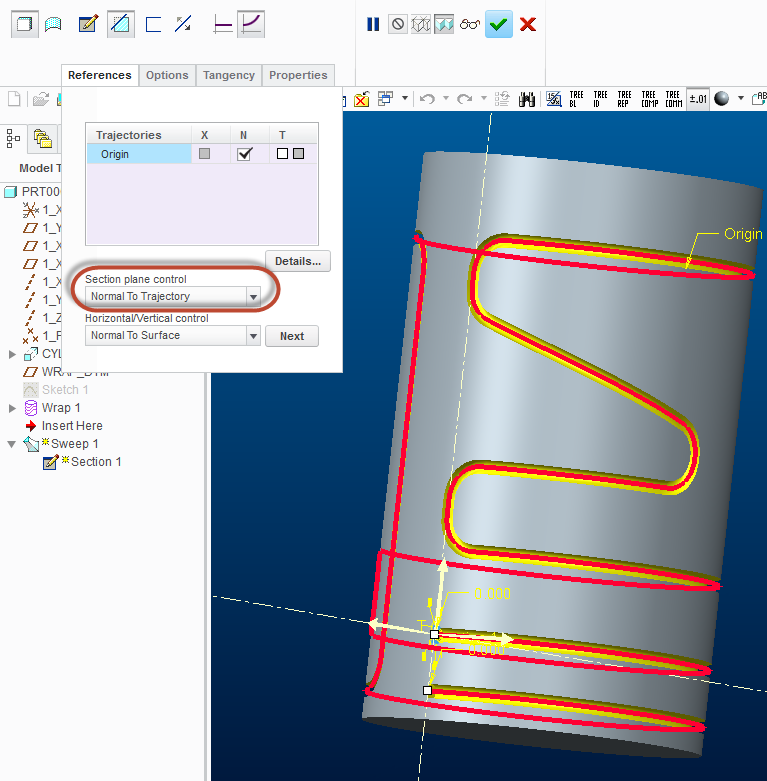Select the sweep as solid icon

pos(25,24)
